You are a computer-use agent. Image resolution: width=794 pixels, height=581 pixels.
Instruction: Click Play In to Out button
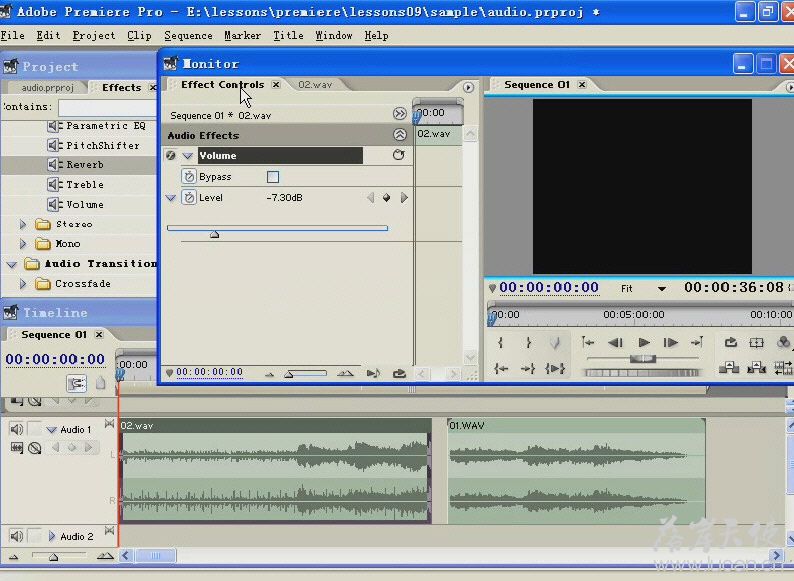click(x=555, y=369)
